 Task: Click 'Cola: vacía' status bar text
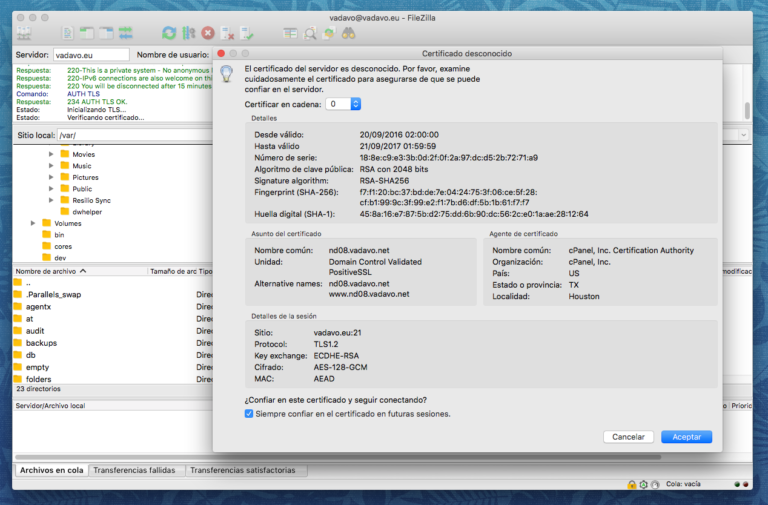pyautogui.click(x=683, y=484)
